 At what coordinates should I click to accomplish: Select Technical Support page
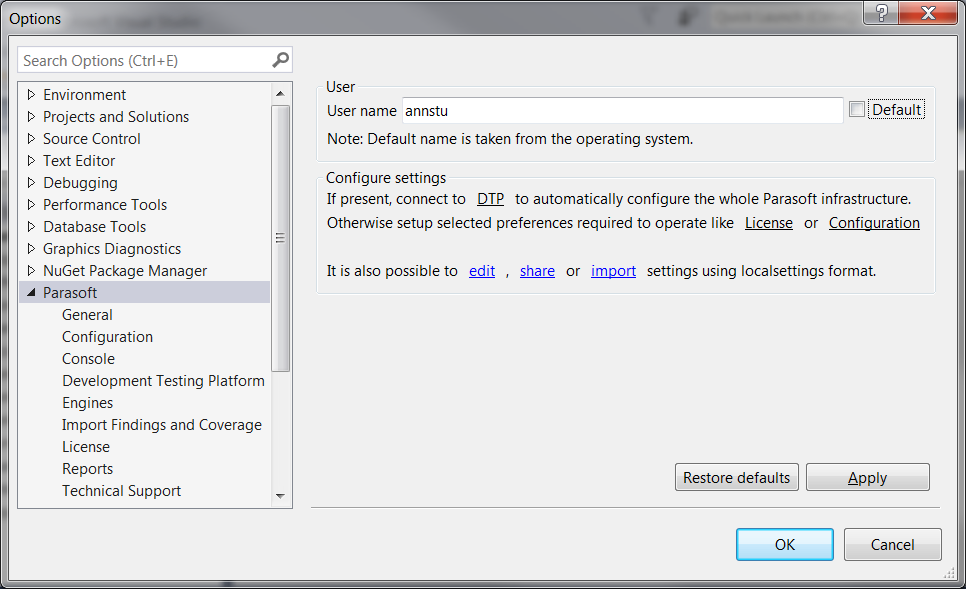click(x=121, y=491)
